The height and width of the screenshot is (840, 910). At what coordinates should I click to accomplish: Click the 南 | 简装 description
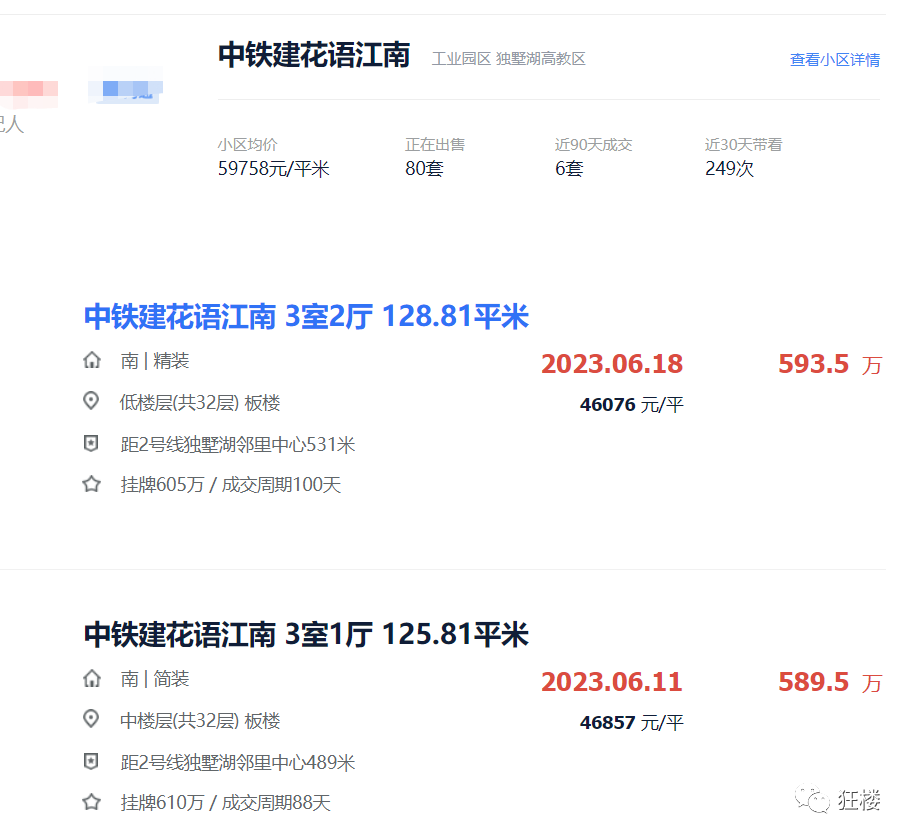[154, 679]
